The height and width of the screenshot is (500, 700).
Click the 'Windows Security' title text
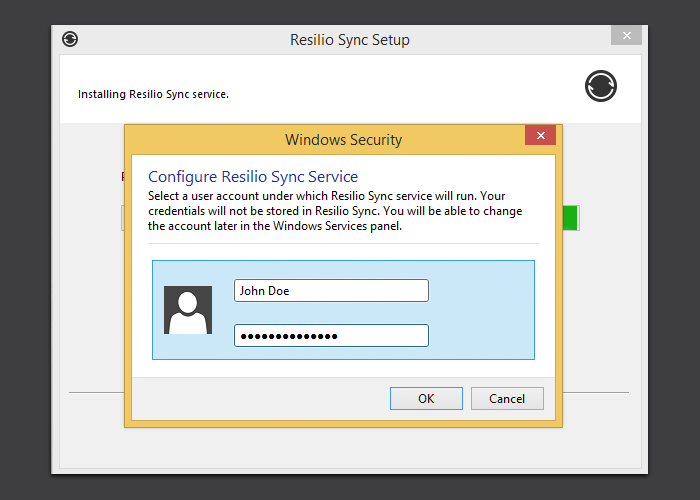tap(343, 140)
